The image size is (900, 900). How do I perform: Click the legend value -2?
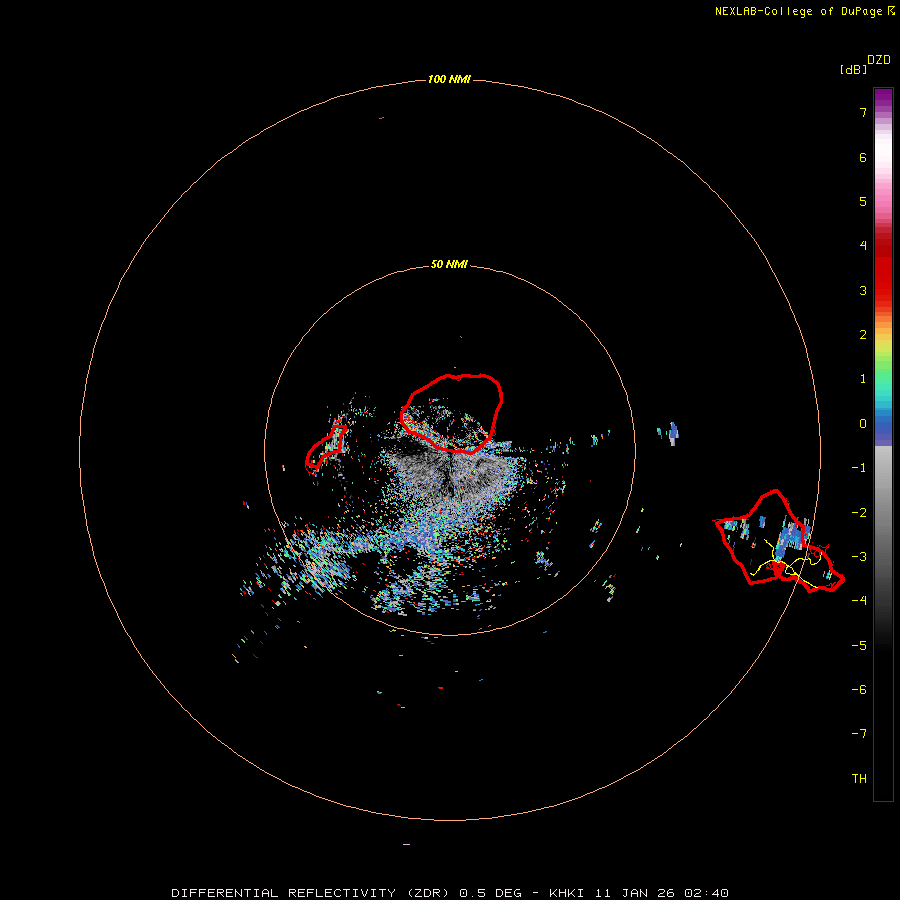[x=859, y=513]
